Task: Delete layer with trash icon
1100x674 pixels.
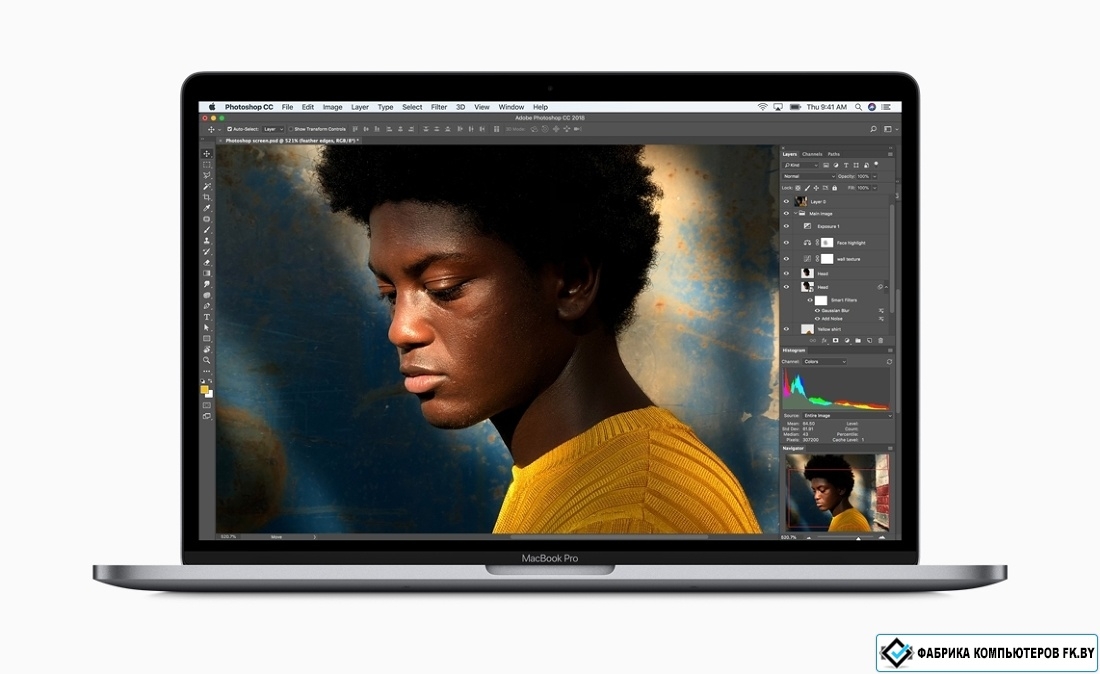Action: tap(880, 340)
